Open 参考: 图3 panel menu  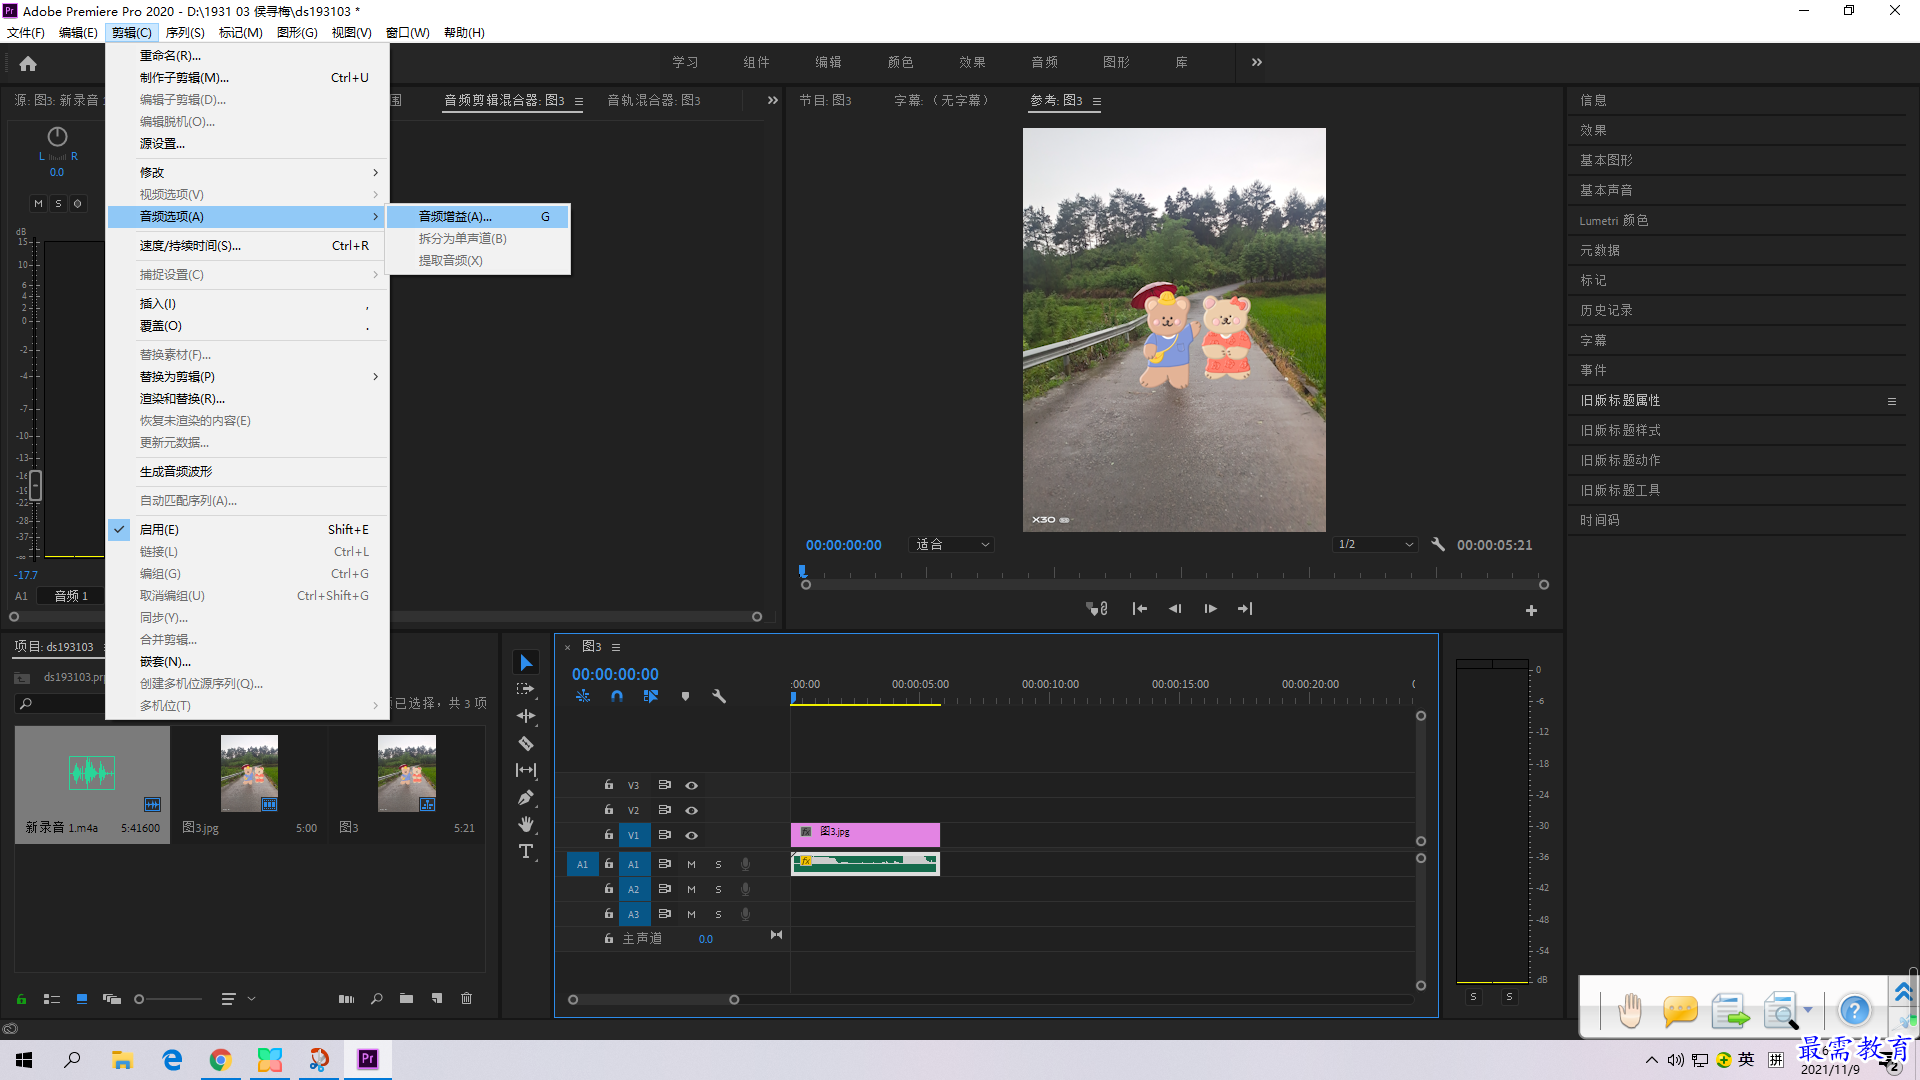(1097, 101)
